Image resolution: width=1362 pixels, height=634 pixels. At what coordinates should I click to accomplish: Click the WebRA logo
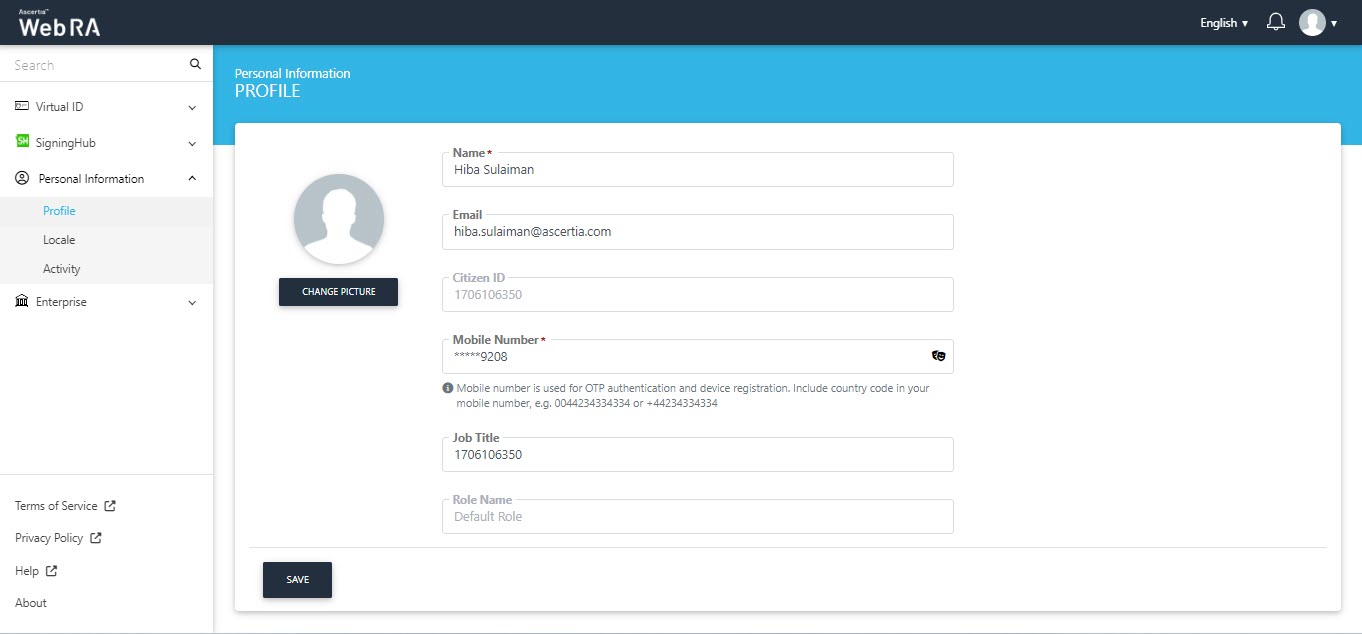tap(59, 24)
